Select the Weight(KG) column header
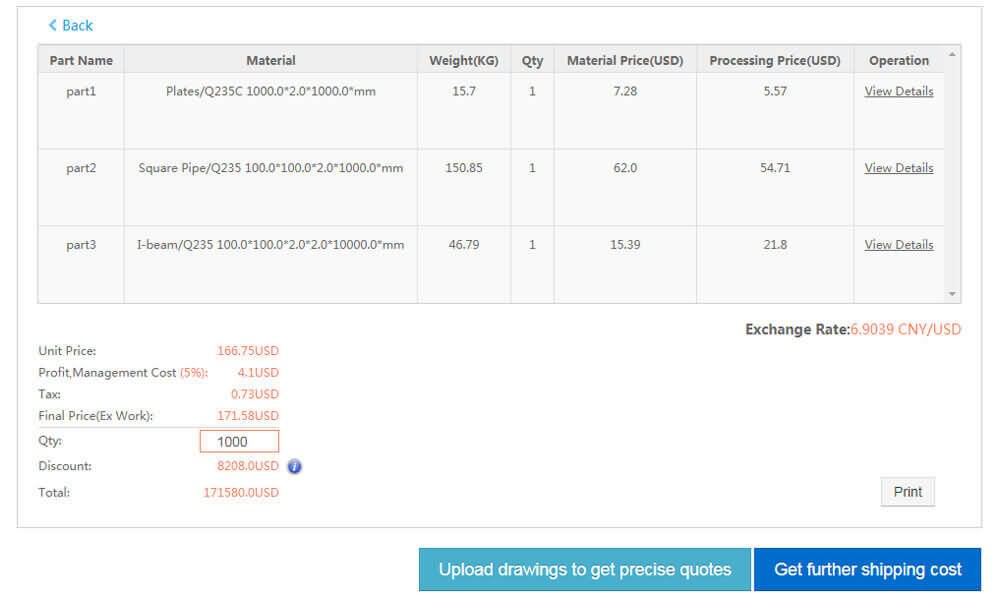This screenshot has height=600, width=1000. 463,60
